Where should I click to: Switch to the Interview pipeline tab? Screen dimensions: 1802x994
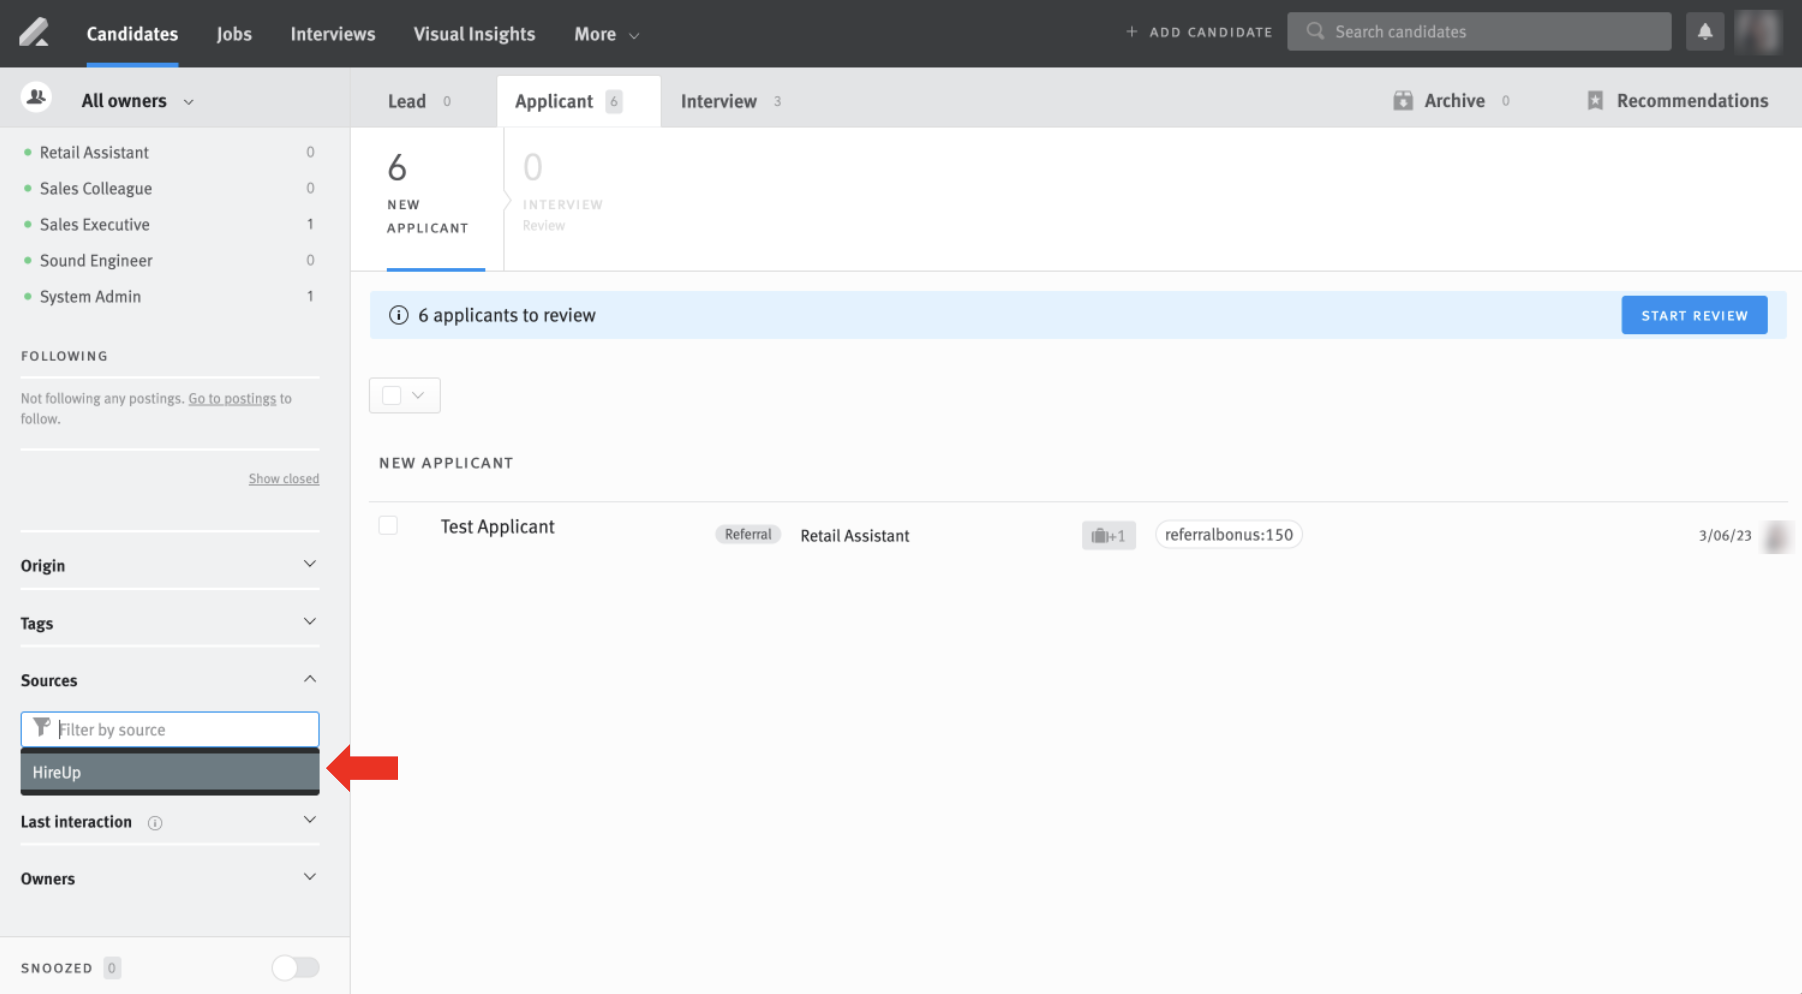pos(719,100)
